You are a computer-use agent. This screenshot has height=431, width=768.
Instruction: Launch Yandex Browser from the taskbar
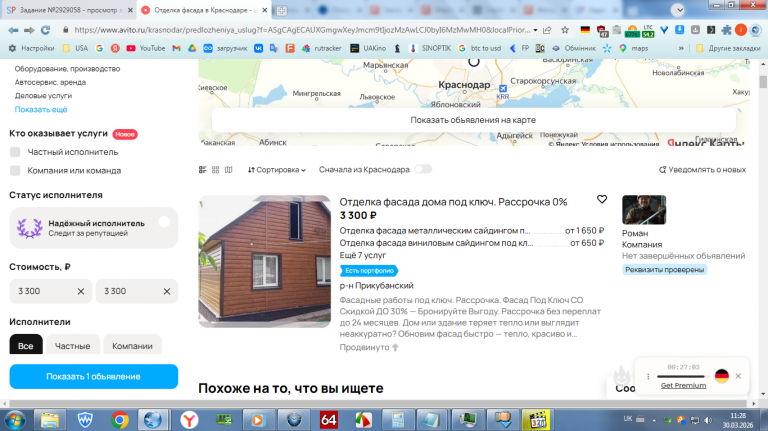pos(189,420)
